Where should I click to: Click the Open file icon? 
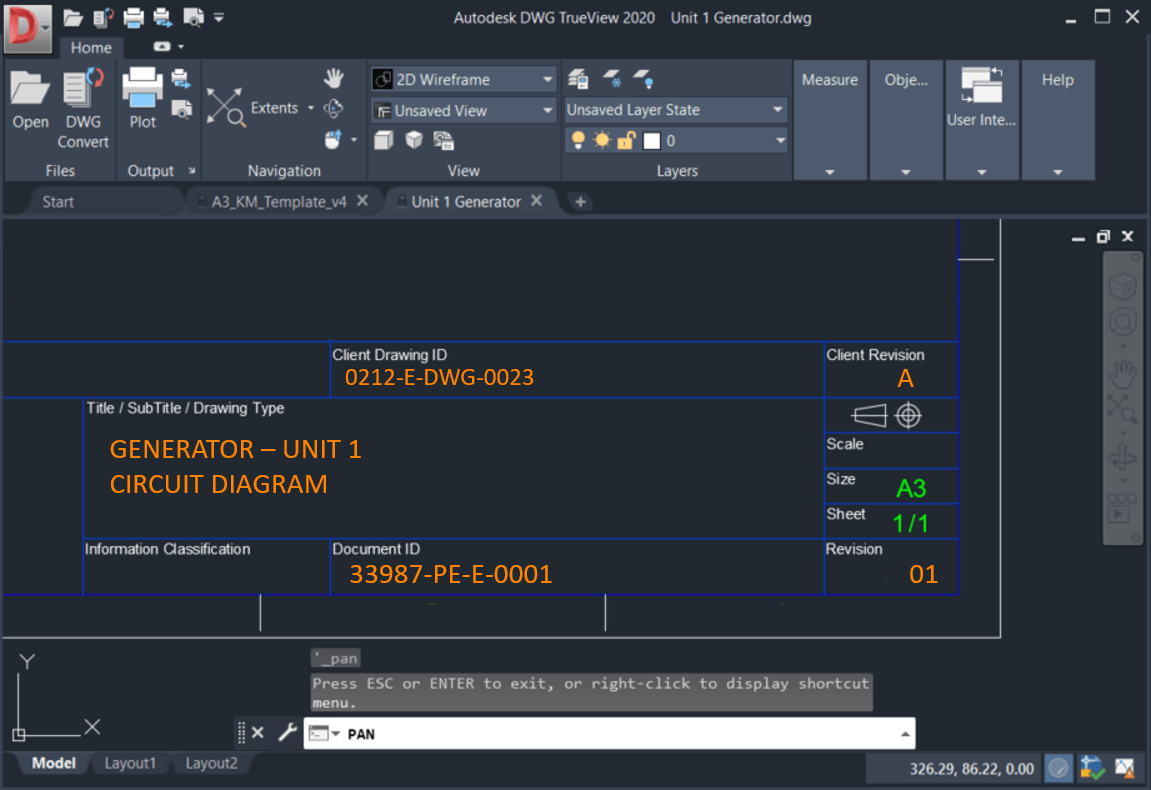30,90
